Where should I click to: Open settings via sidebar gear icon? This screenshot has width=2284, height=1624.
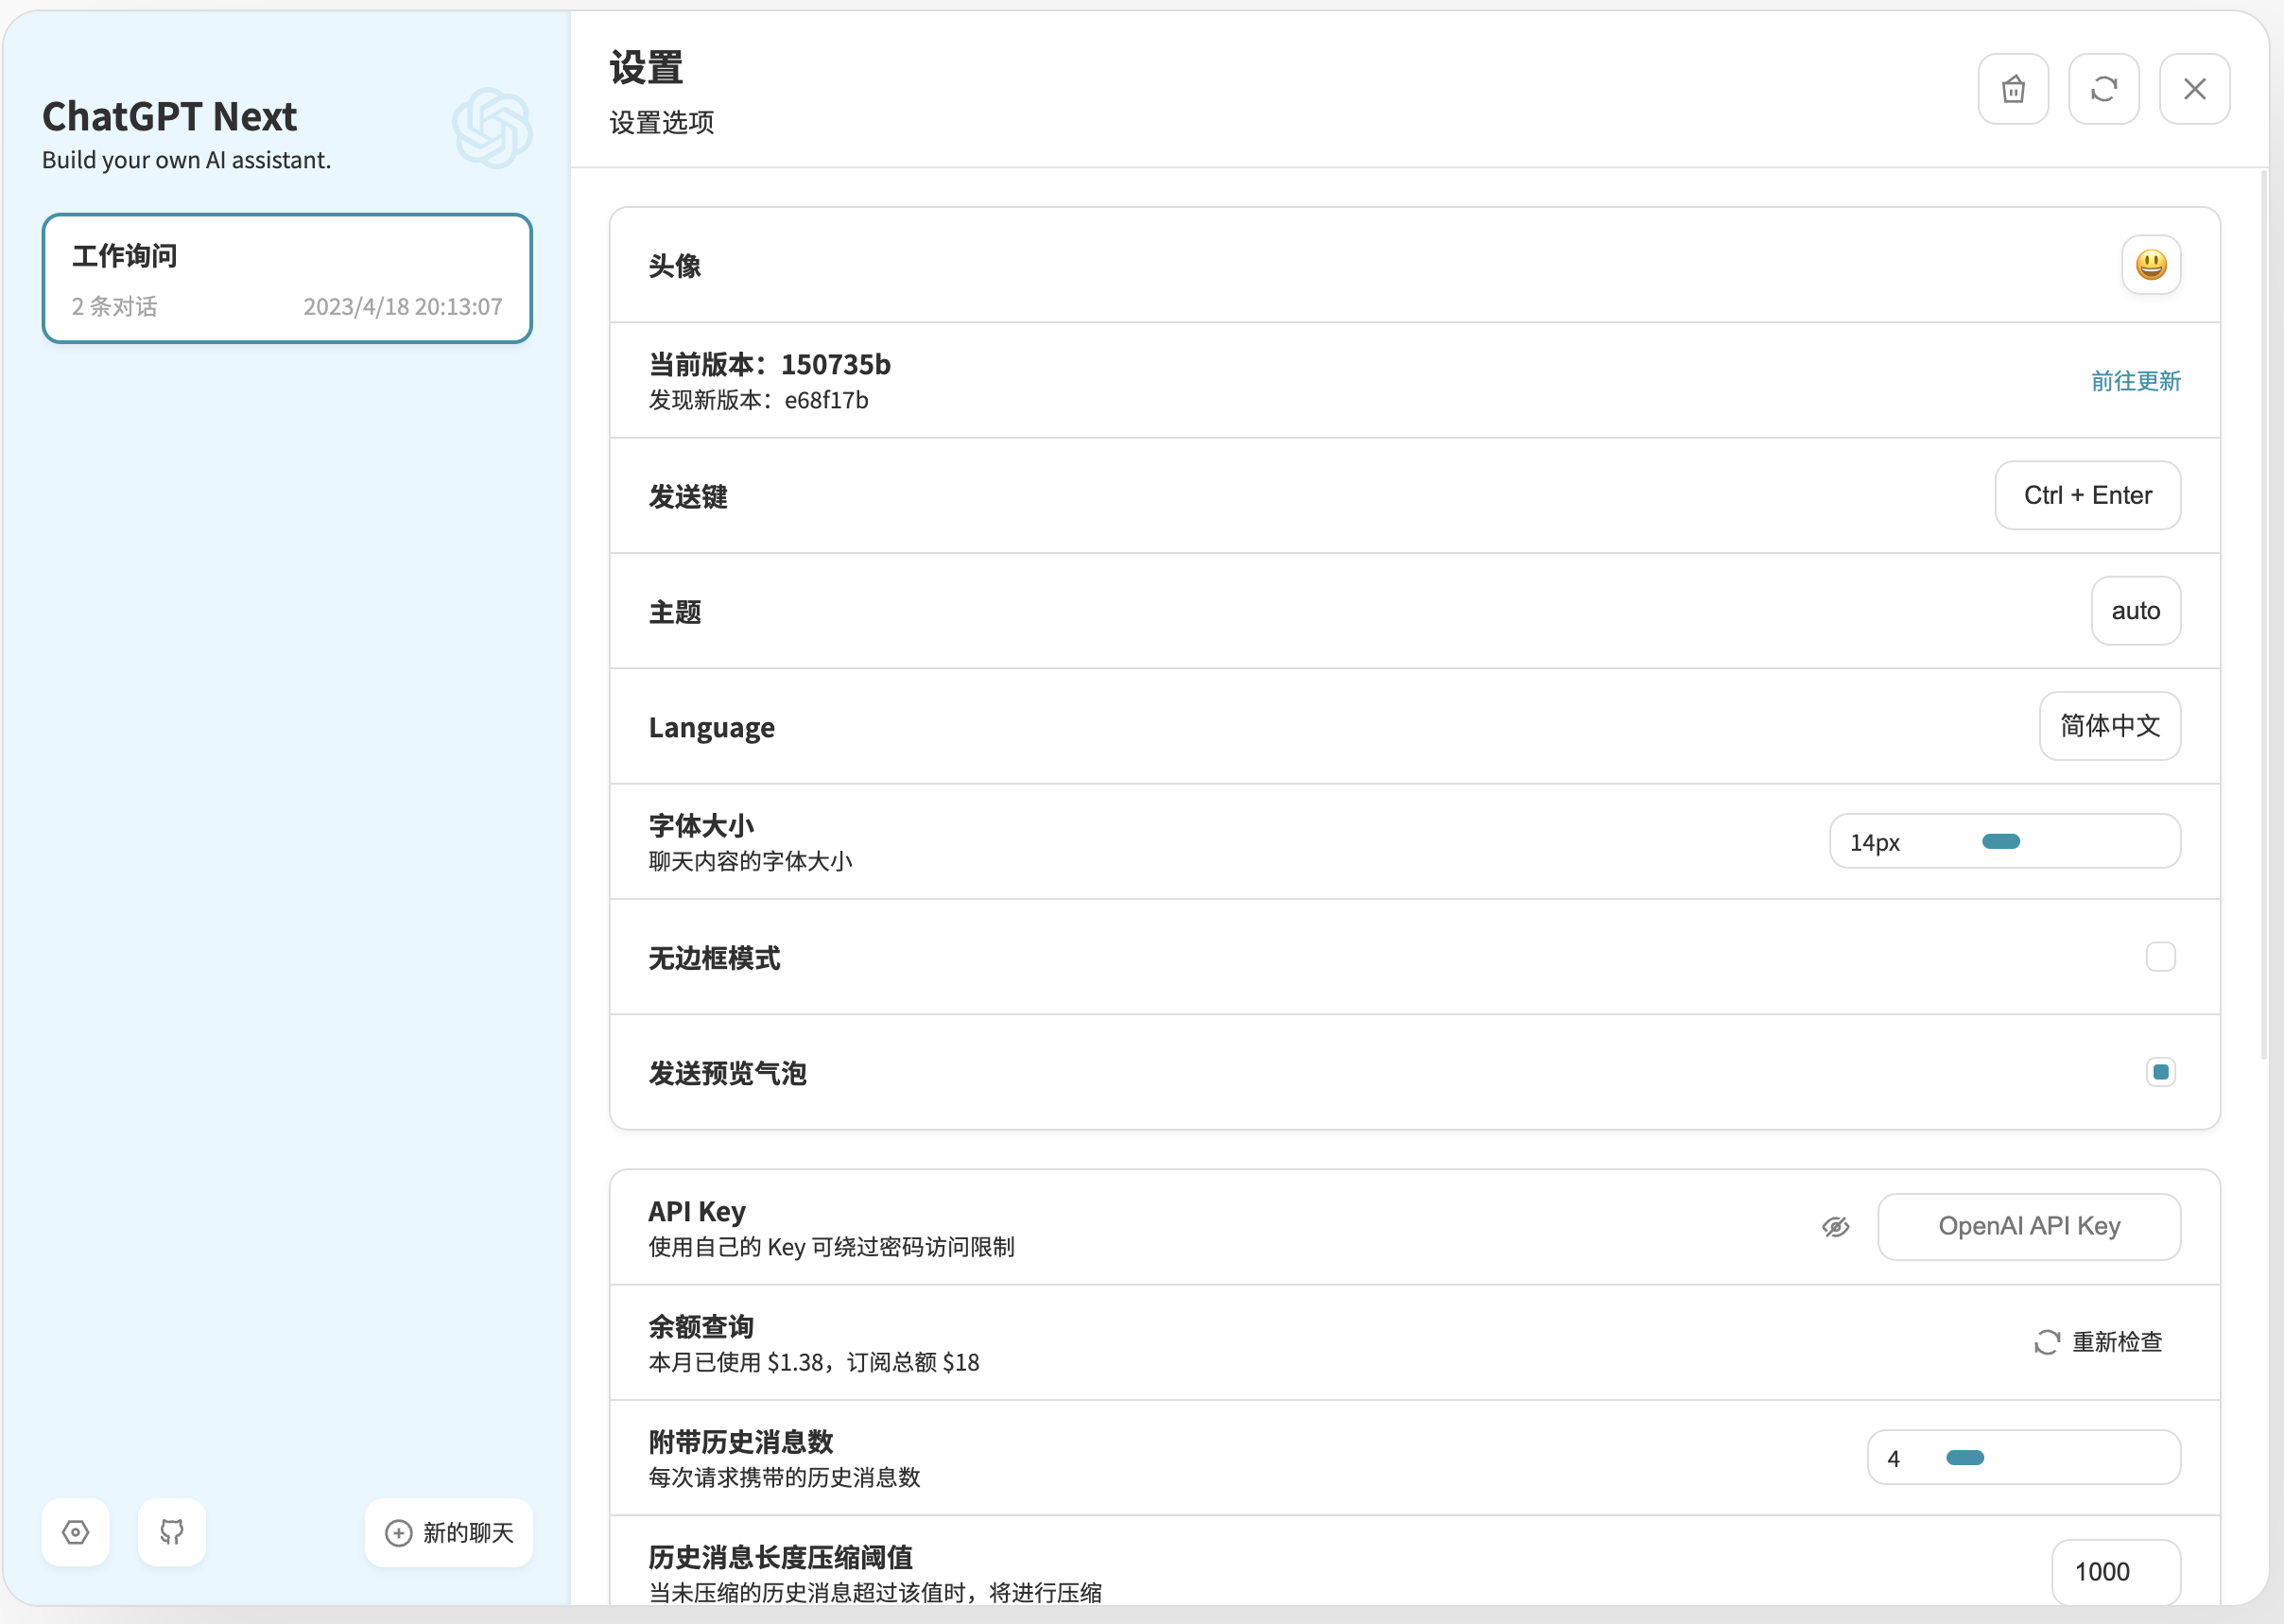pos(76,1532)
